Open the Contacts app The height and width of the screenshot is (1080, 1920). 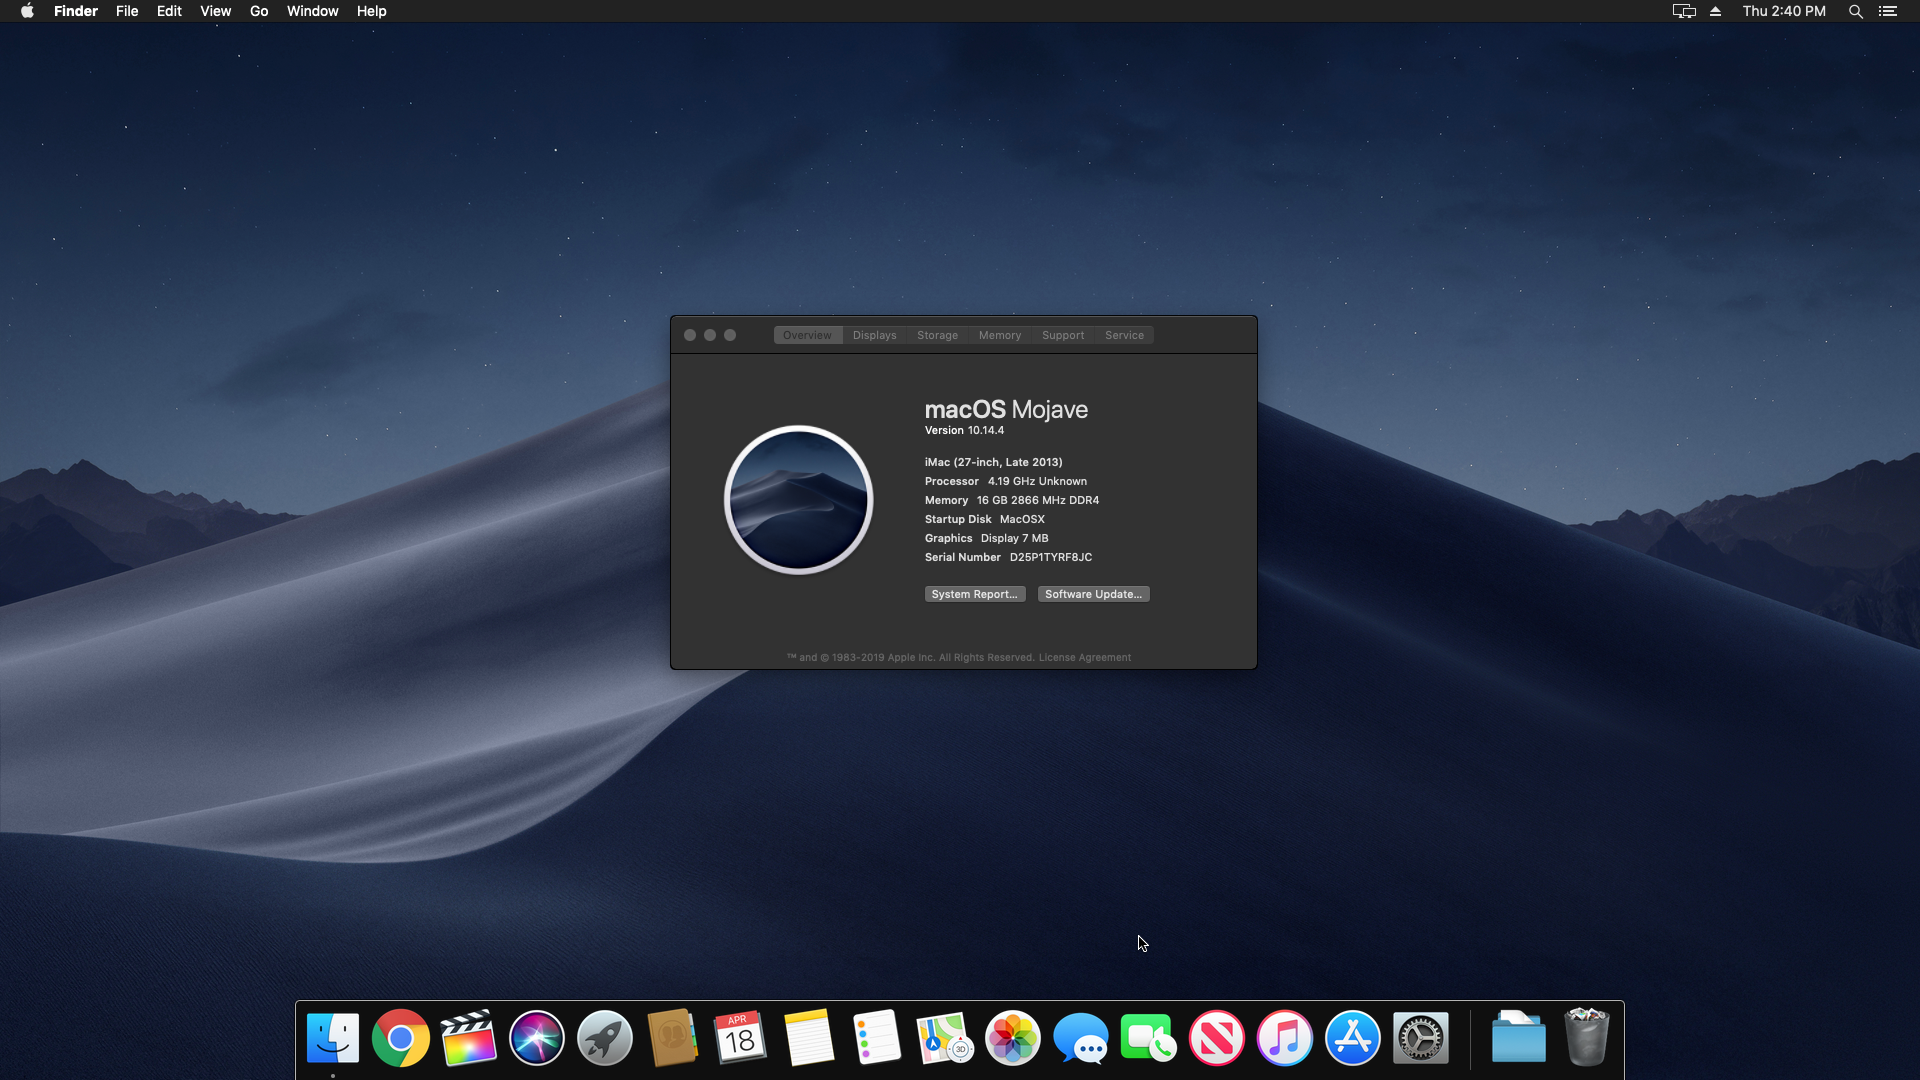point(672,1037)
